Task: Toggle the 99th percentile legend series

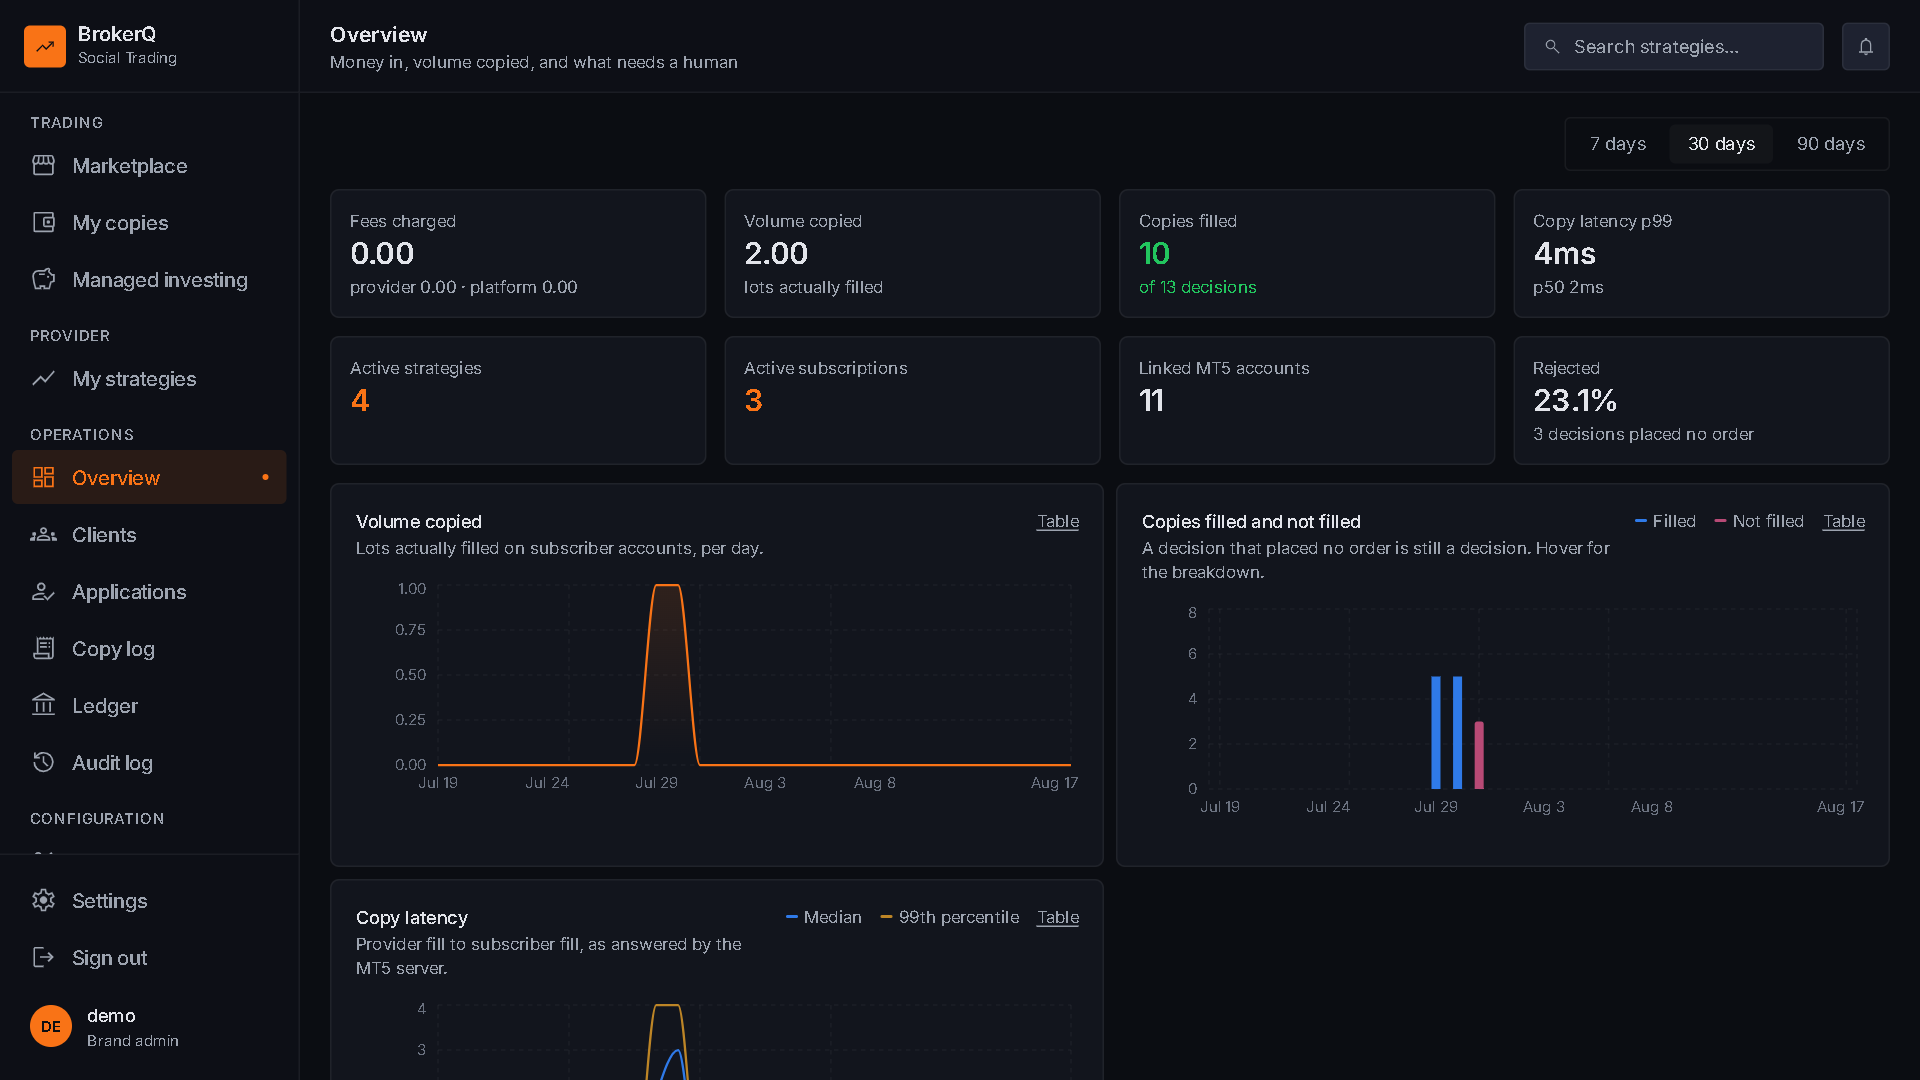Action: point(950,917)
